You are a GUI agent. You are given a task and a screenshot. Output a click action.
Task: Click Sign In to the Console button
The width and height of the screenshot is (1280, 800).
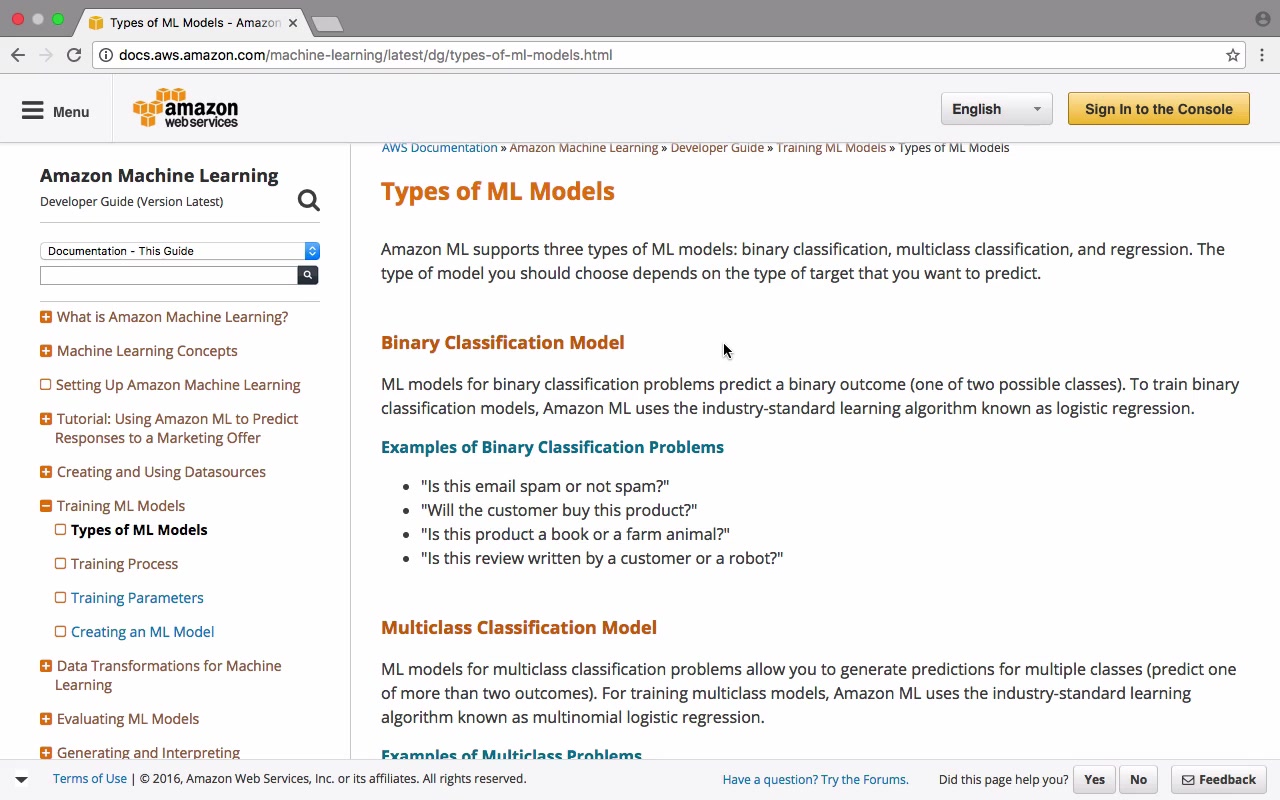coord(1158,109)
